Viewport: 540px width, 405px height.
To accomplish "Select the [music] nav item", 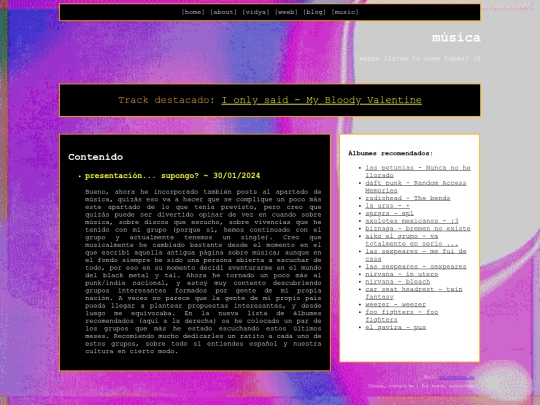I will pos(345,12).
